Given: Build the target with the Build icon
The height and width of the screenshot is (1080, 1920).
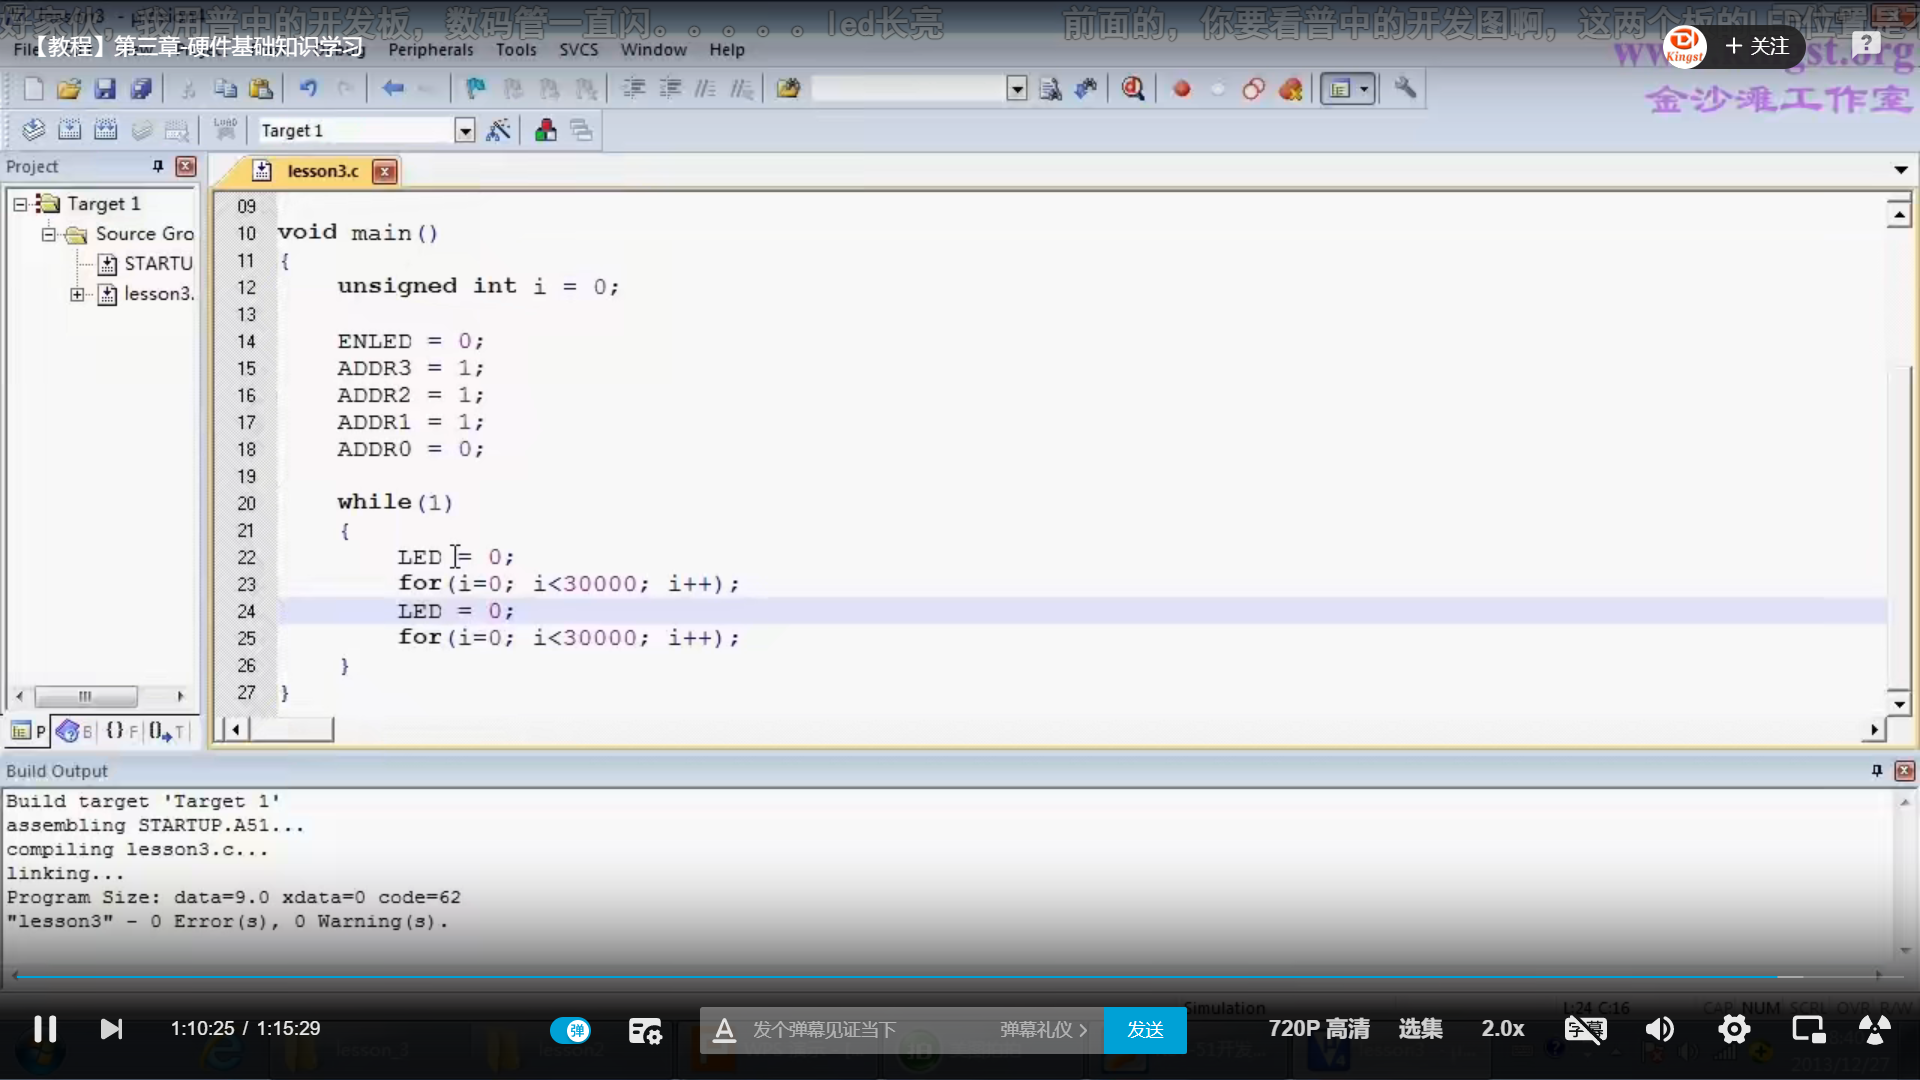Looking at the screenshot, I should pos(70,130).
